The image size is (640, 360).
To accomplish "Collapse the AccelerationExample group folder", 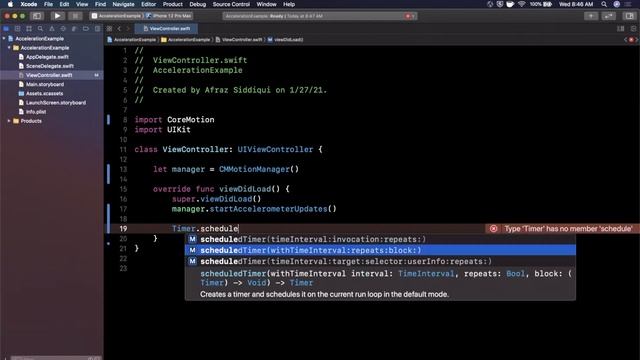I will tap(9, 48).
